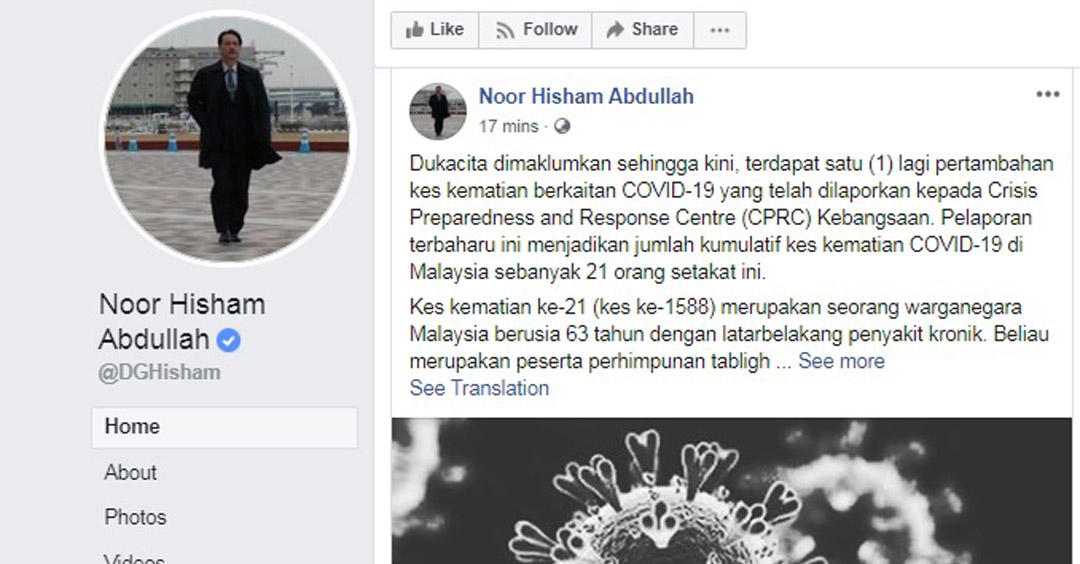Click the Share arrow icon
The image size is (1080, 564).
click(x=614, y=30)
